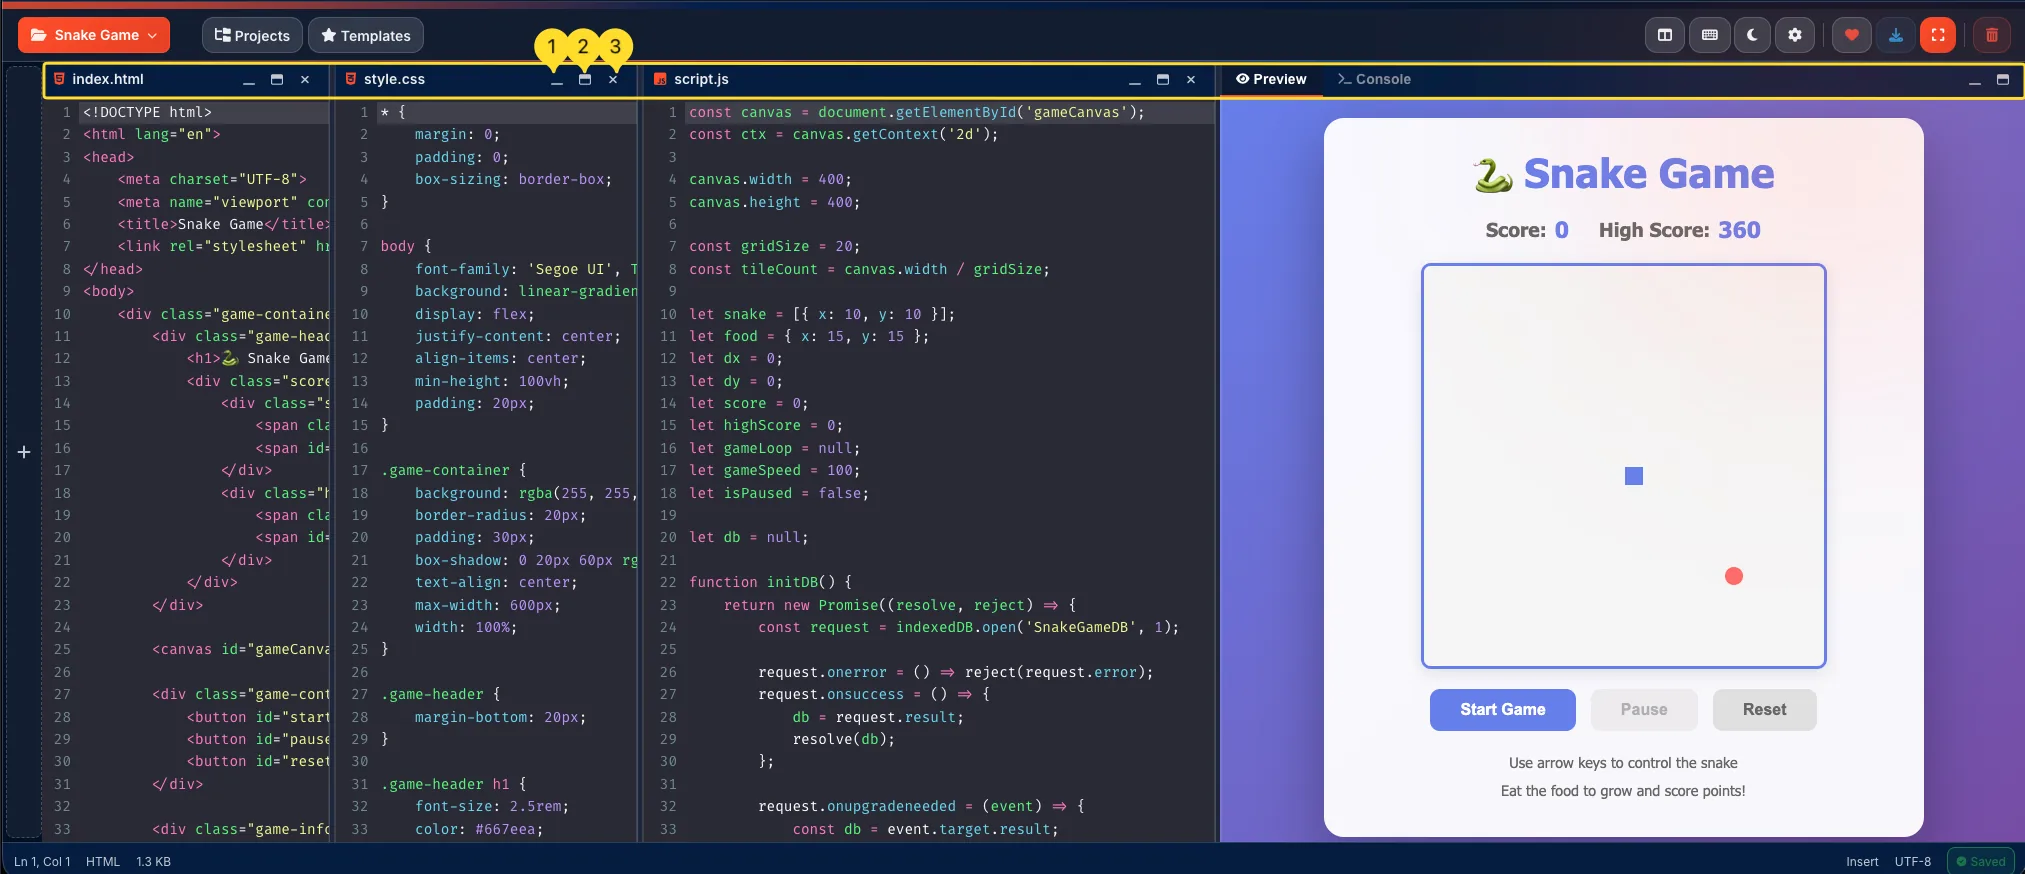This screenshot has width=2025, height=874.
Task: Open the split layout icon in toolbar
Action: click(1665, 35)
